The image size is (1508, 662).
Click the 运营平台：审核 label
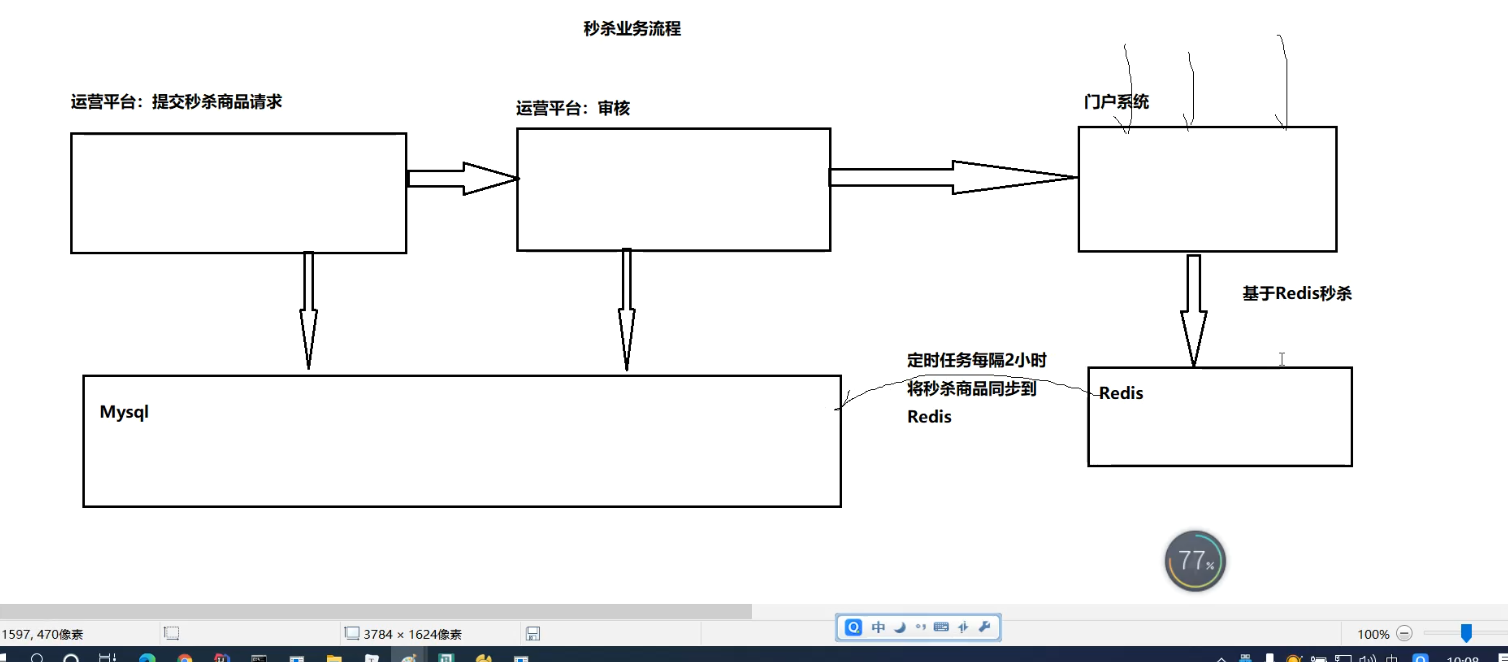tap(573, 108)
